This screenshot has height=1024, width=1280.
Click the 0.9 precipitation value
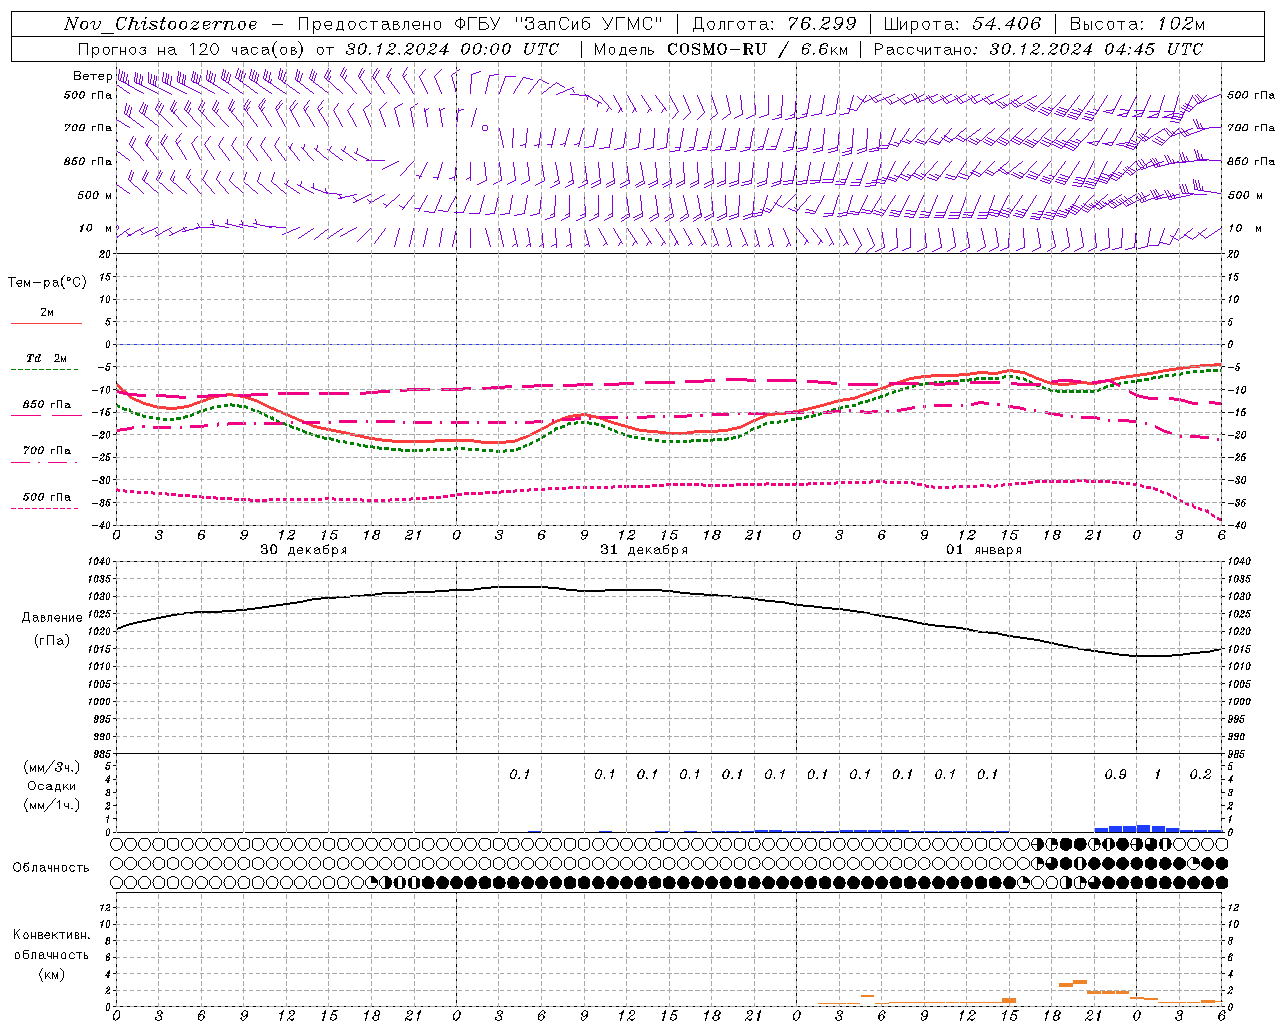tap(1115, 775)
